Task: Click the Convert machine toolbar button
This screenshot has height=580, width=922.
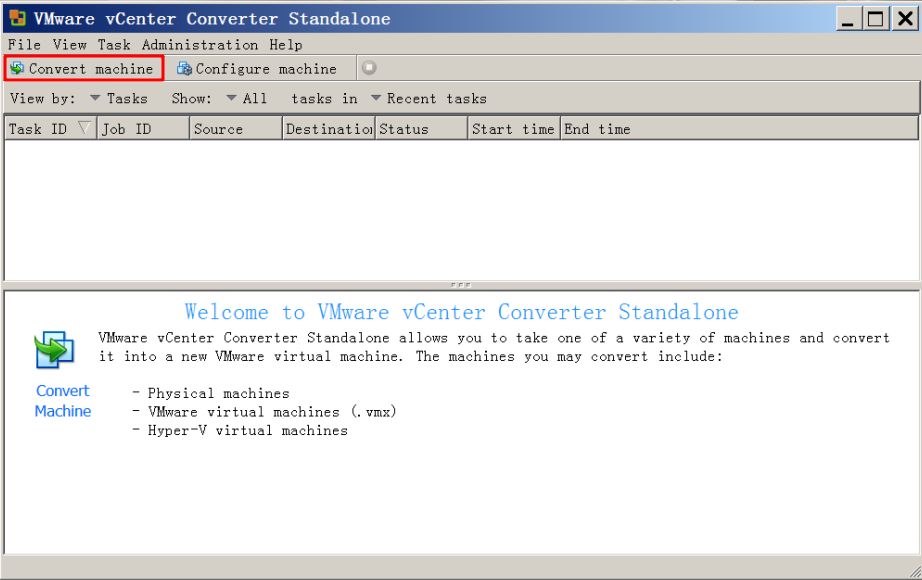Action: point(83,69)
